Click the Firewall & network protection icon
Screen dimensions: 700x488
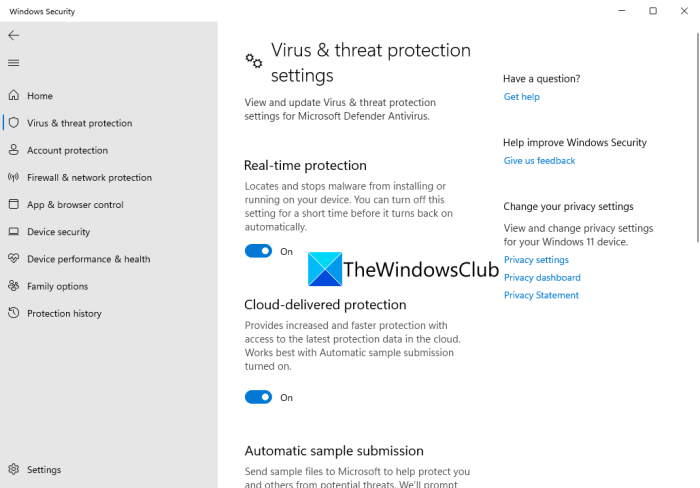pos(13,177)
